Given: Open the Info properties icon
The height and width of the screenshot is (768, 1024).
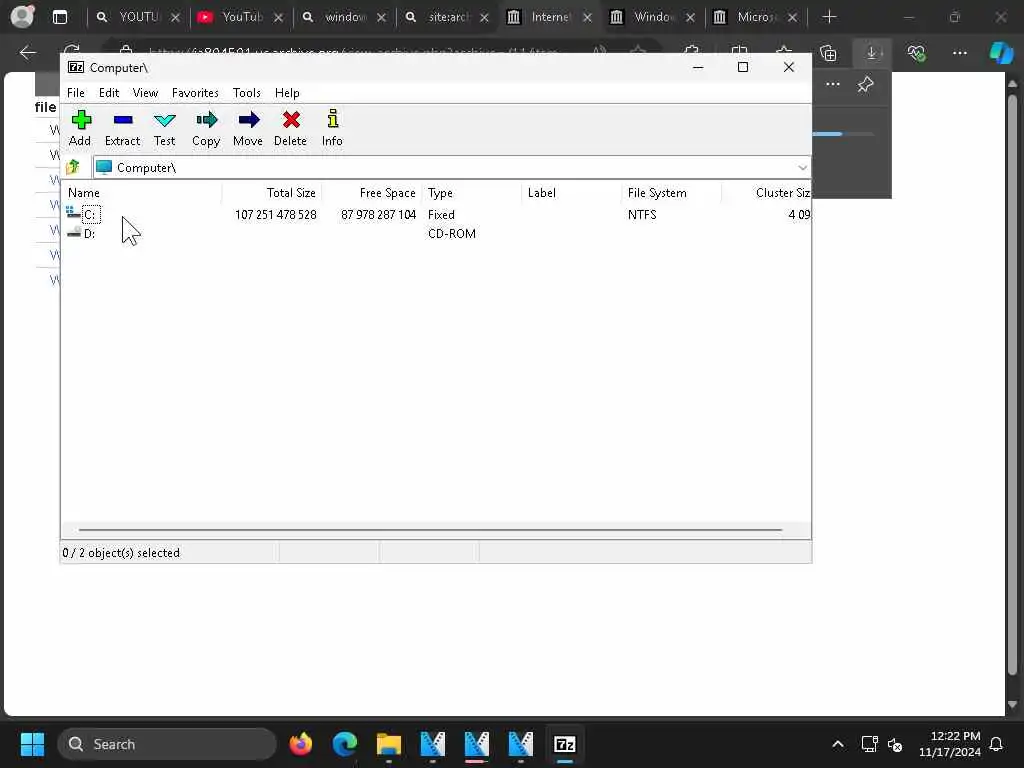Looking at the screenshot, I should (332, 128).
